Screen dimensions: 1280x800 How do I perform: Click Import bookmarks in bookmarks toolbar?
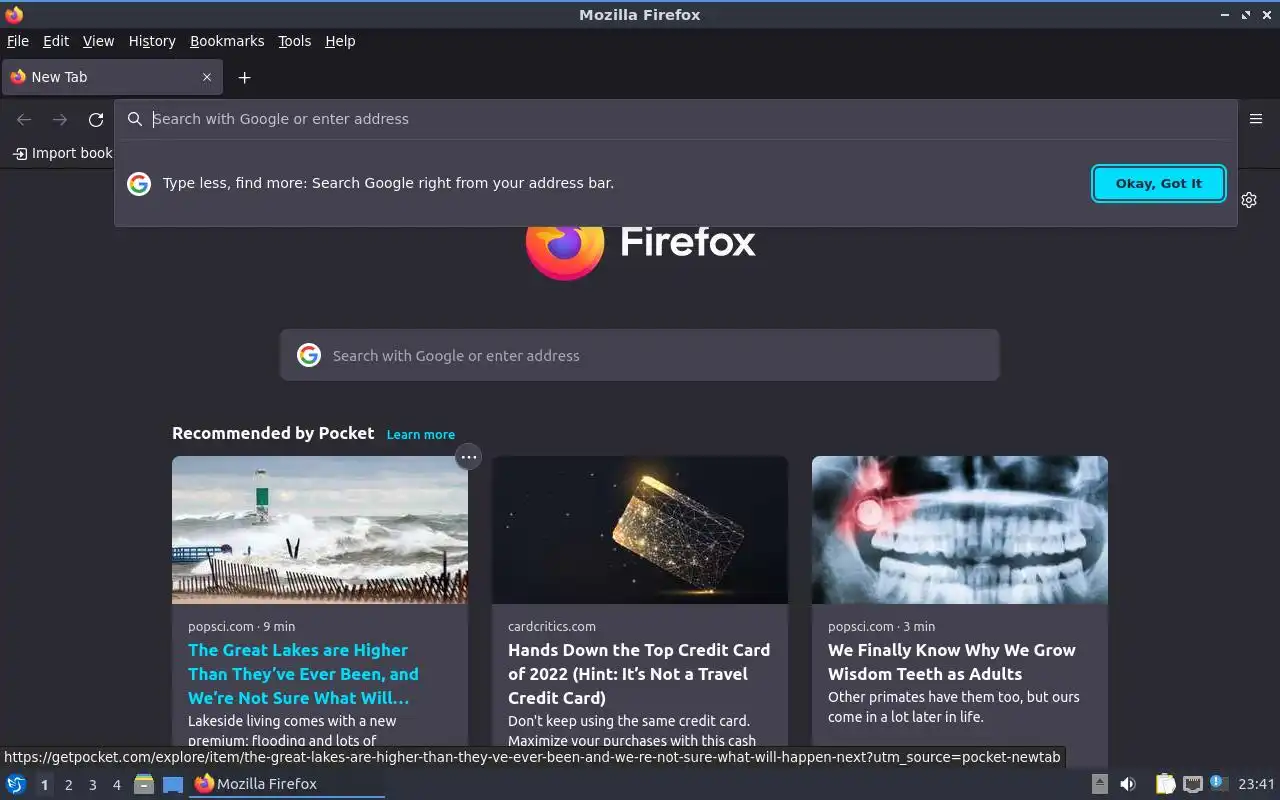tap(64, 153)
